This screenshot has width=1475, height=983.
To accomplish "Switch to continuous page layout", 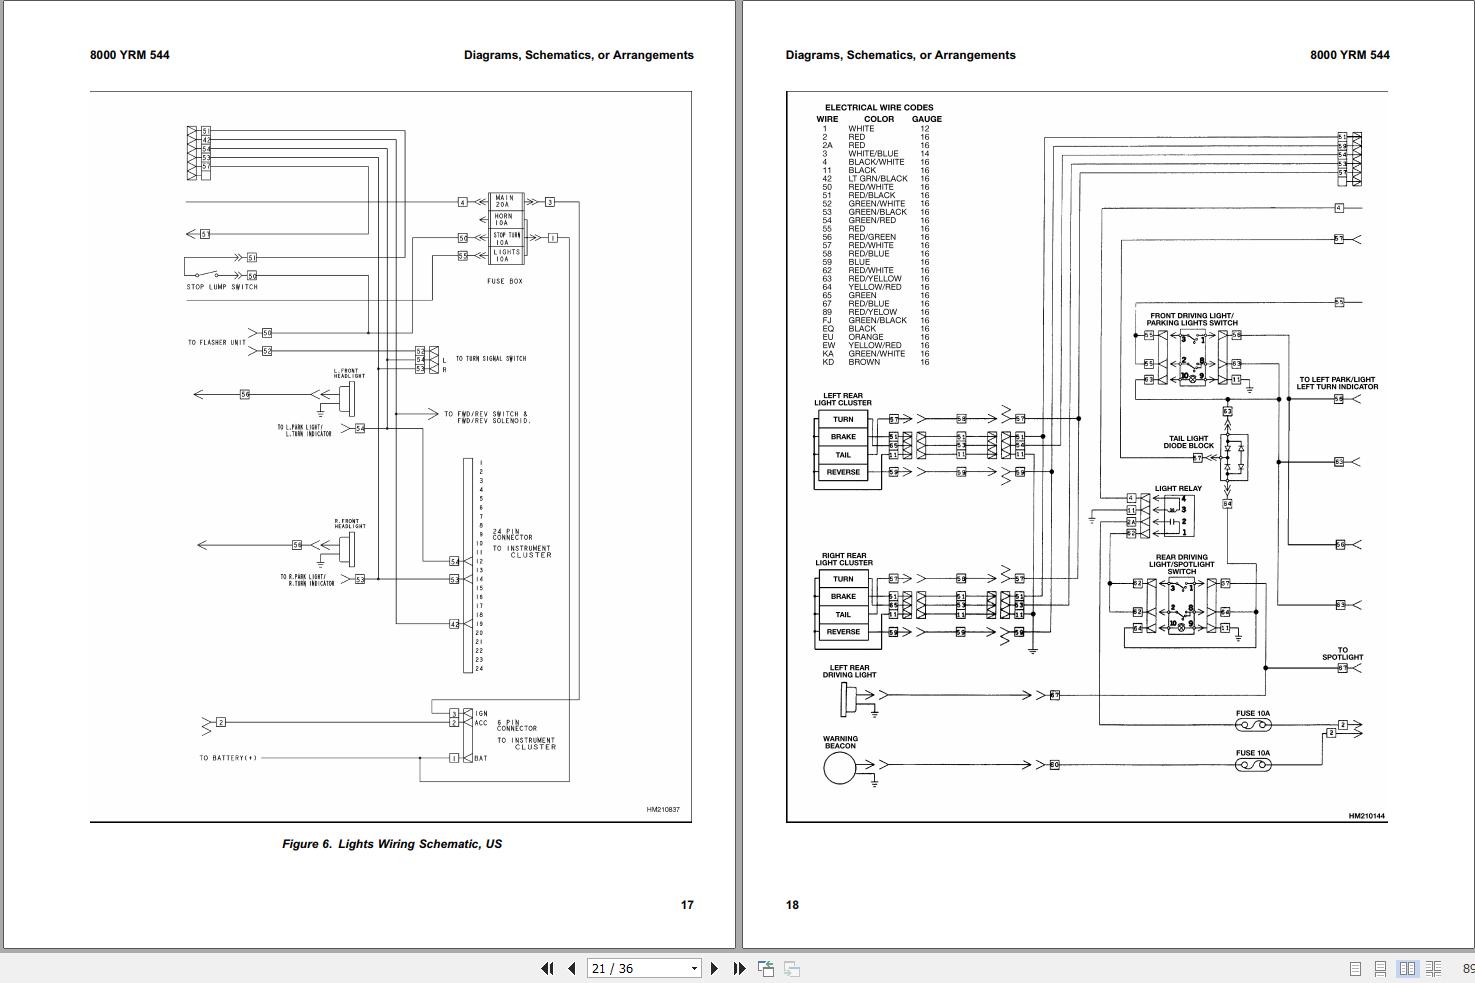I will pos(1380,968).
